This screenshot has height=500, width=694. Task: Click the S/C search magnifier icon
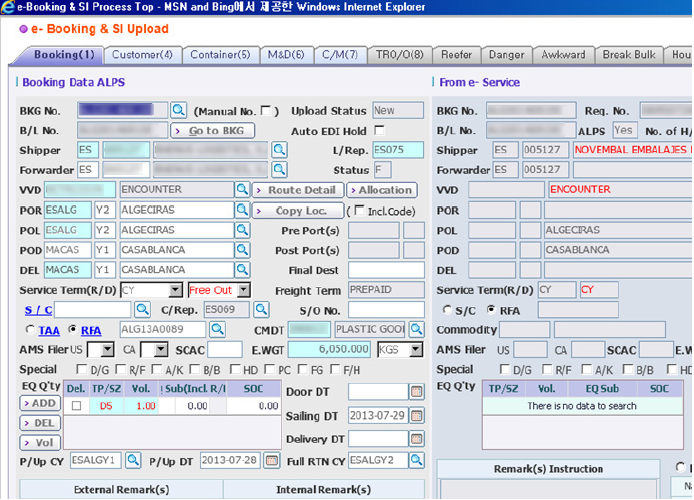(x=142, y=309)
